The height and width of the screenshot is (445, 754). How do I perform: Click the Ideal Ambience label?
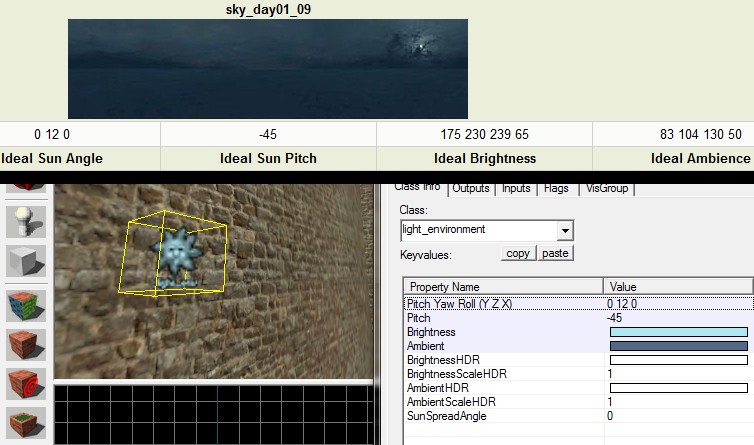point(701,158)
